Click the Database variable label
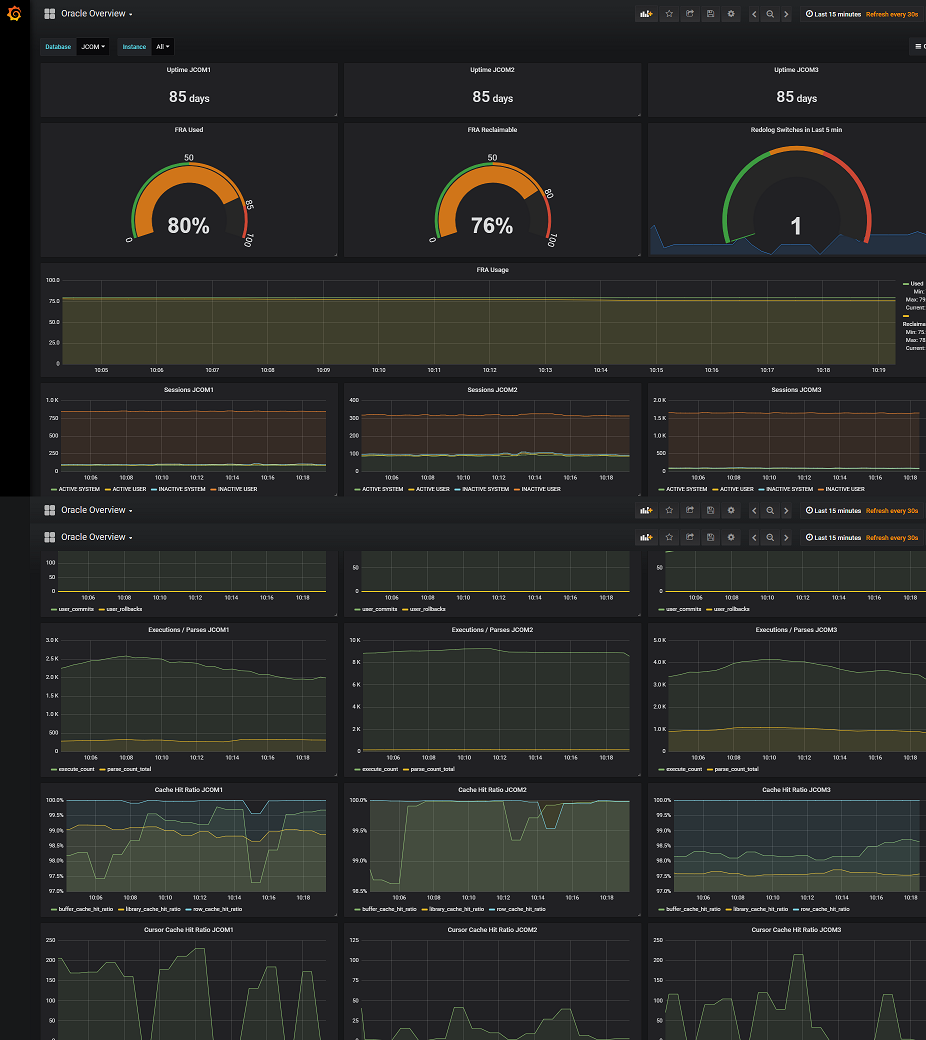926x1040 pixels. tap(58, 46)
